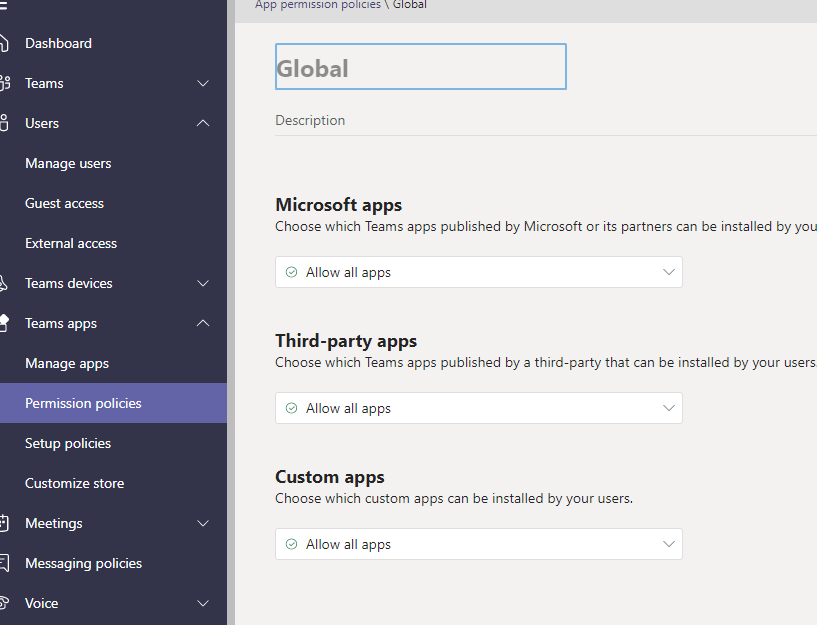Click the sidebar vertical scrollbar
The image size is (817, 626).
pyautogui.click(x=231, y=313)
